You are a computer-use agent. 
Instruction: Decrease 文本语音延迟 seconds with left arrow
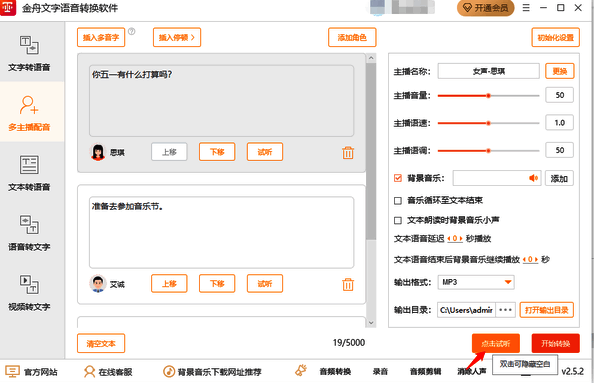point(449,239)
